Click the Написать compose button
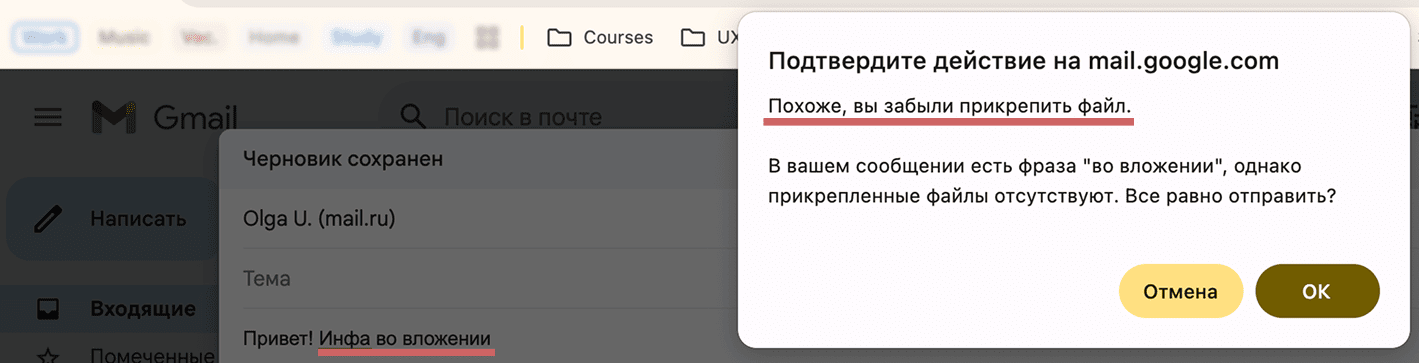 (x=112, y=219)
